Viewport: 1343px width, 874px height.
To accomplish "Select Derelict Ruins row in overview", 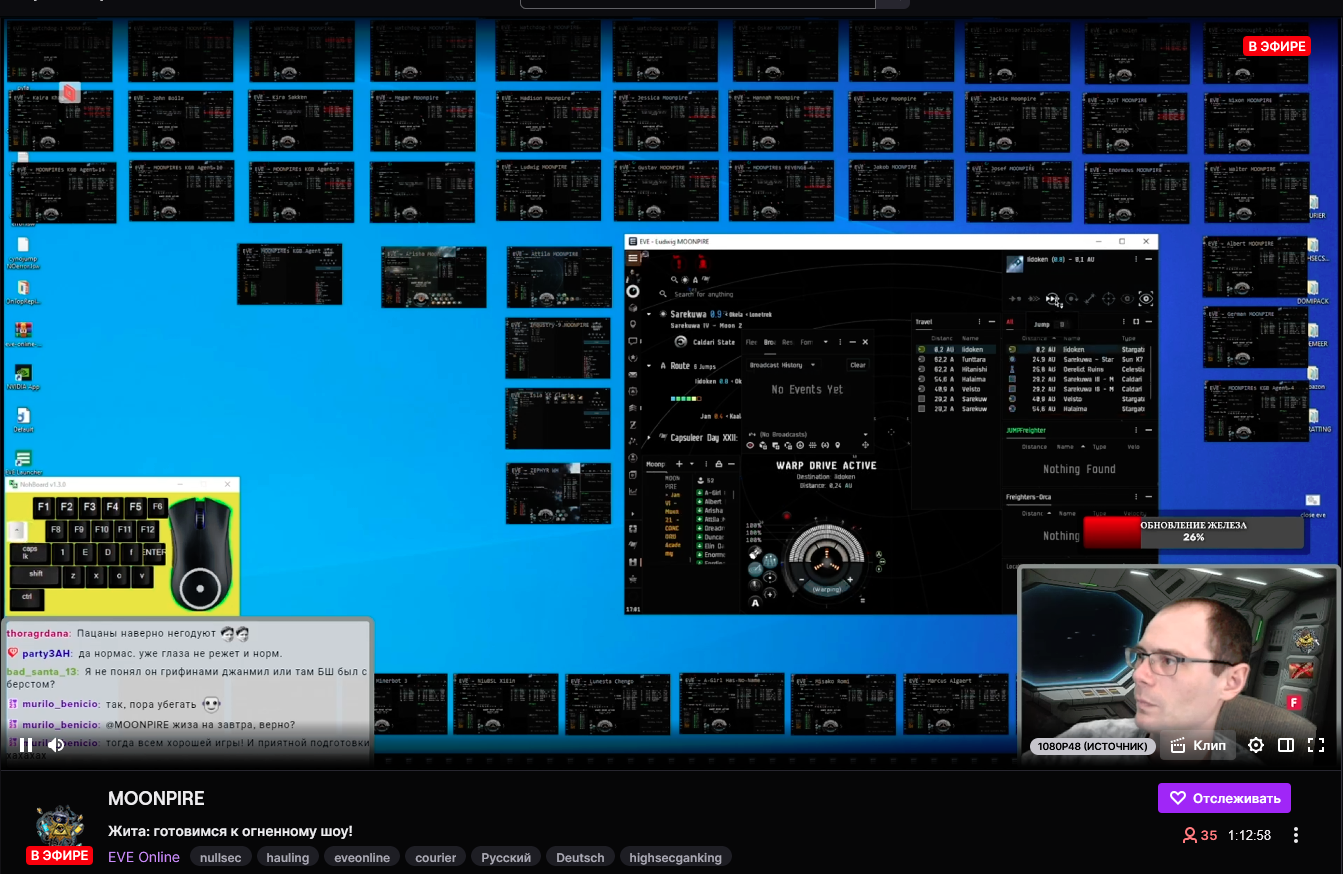I will tap(1076, 369).
